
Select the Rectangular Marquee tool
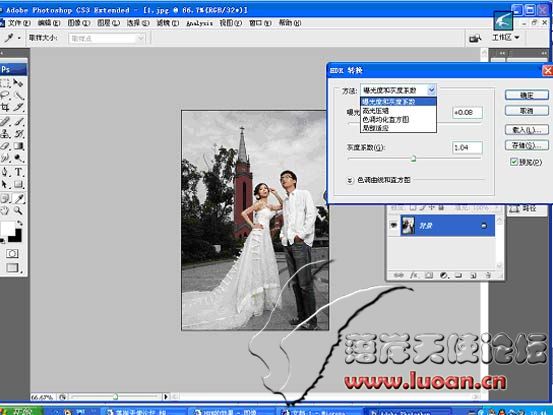pos(5,83)
